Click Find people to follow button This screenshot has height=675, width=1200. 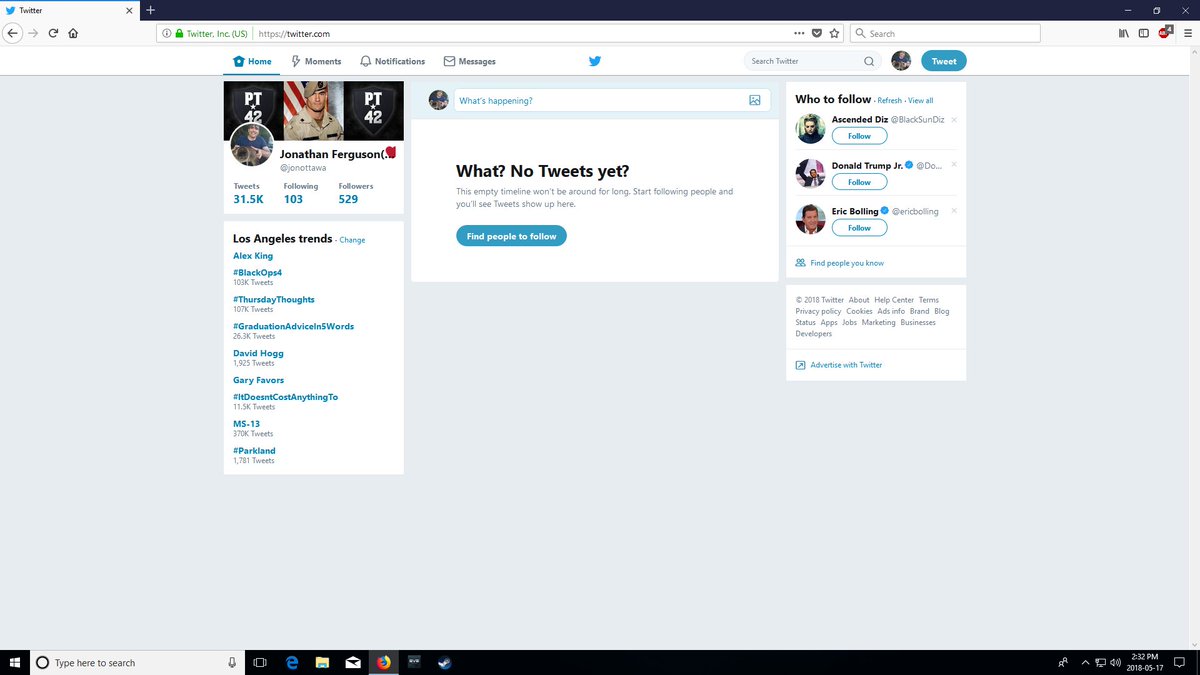pos(511,236)
